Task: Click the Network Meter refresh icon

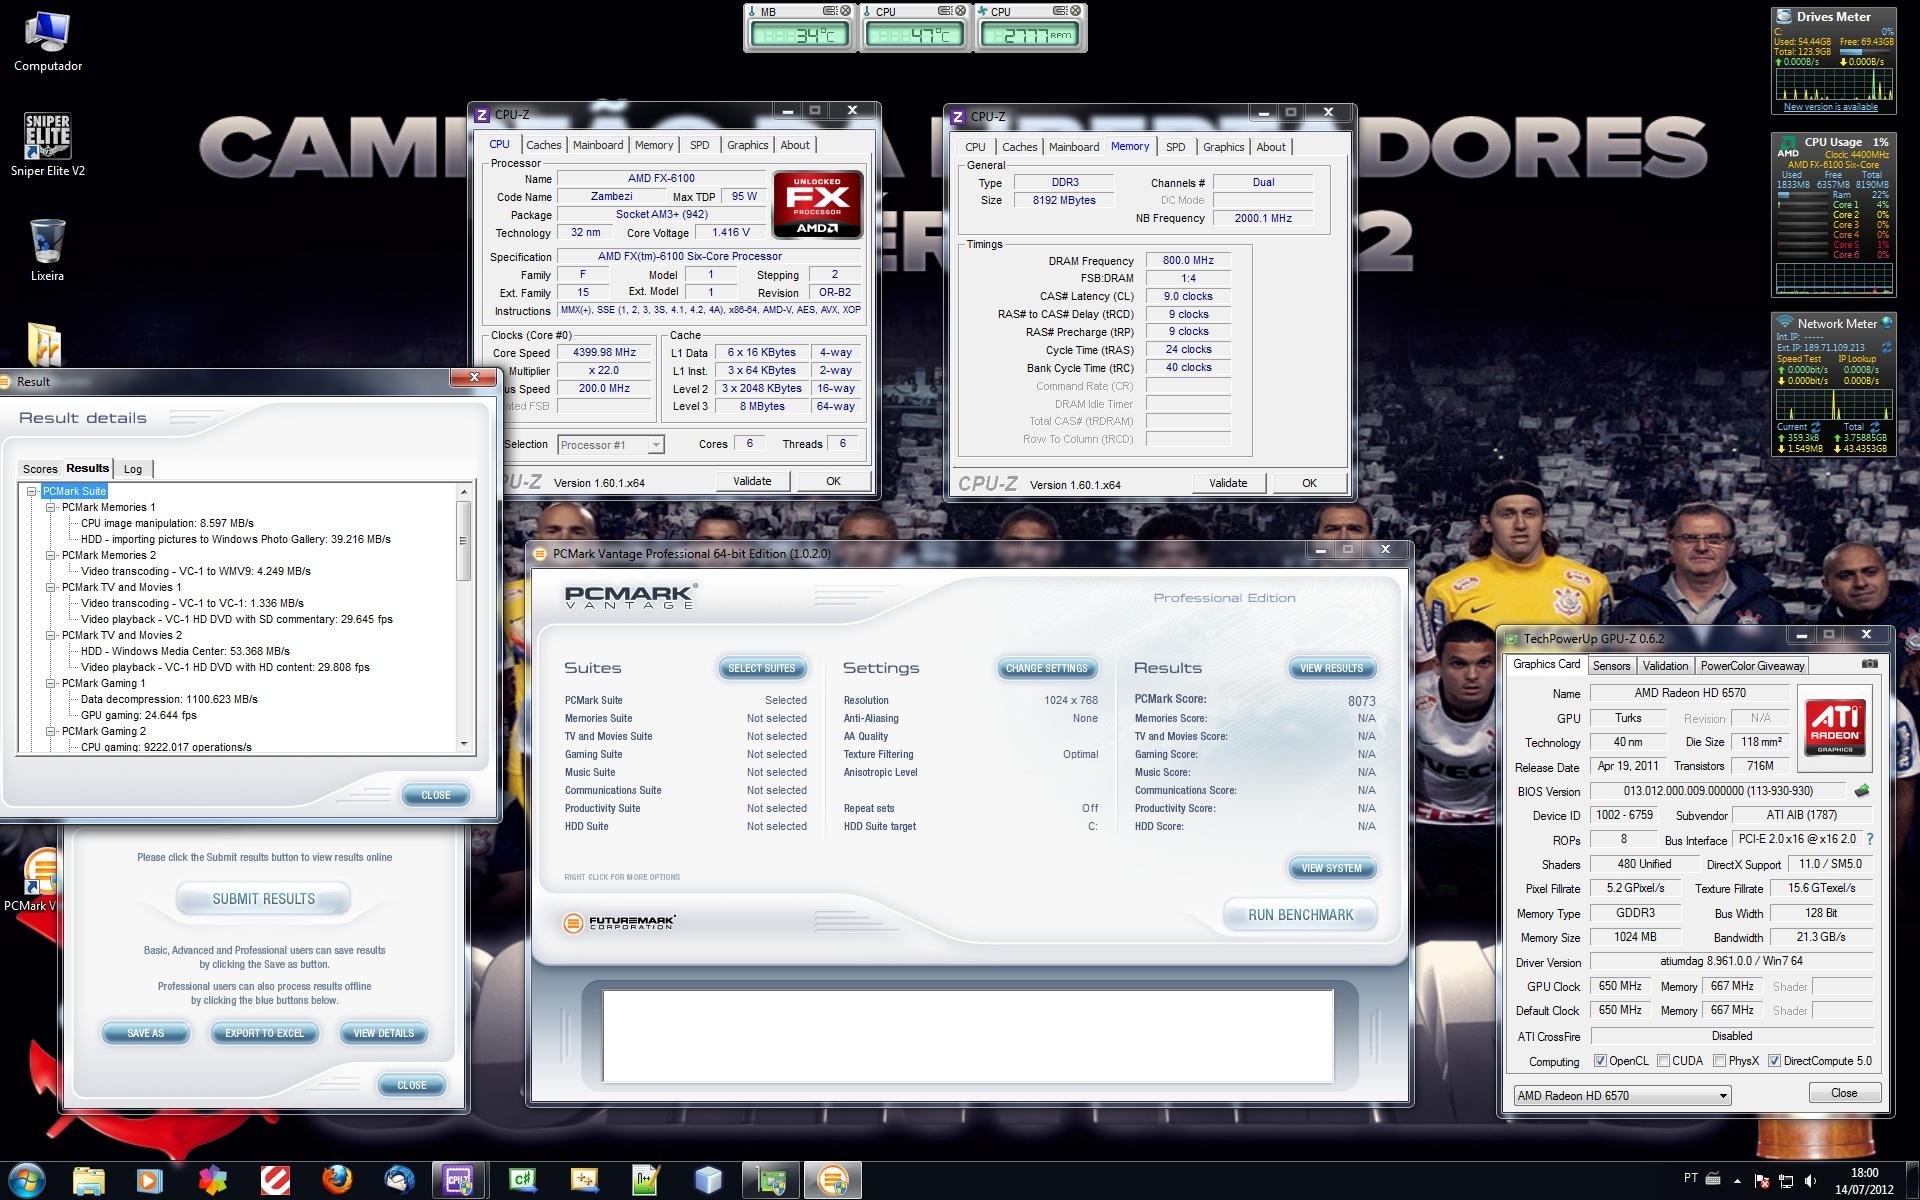Action: (1886, 348)
